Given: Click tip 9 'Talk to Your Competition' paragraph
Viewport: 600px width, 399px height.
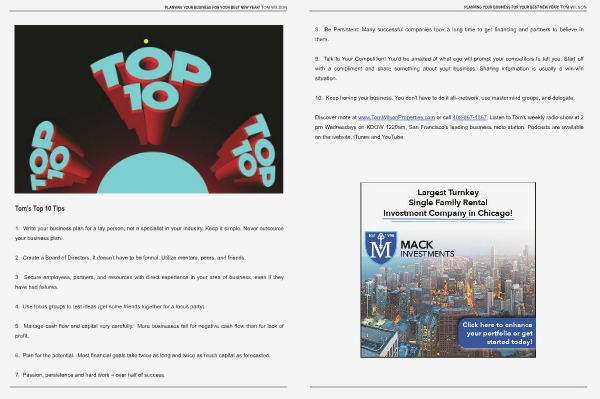Looking at the screenshot, I should click(x=449, y=68).
